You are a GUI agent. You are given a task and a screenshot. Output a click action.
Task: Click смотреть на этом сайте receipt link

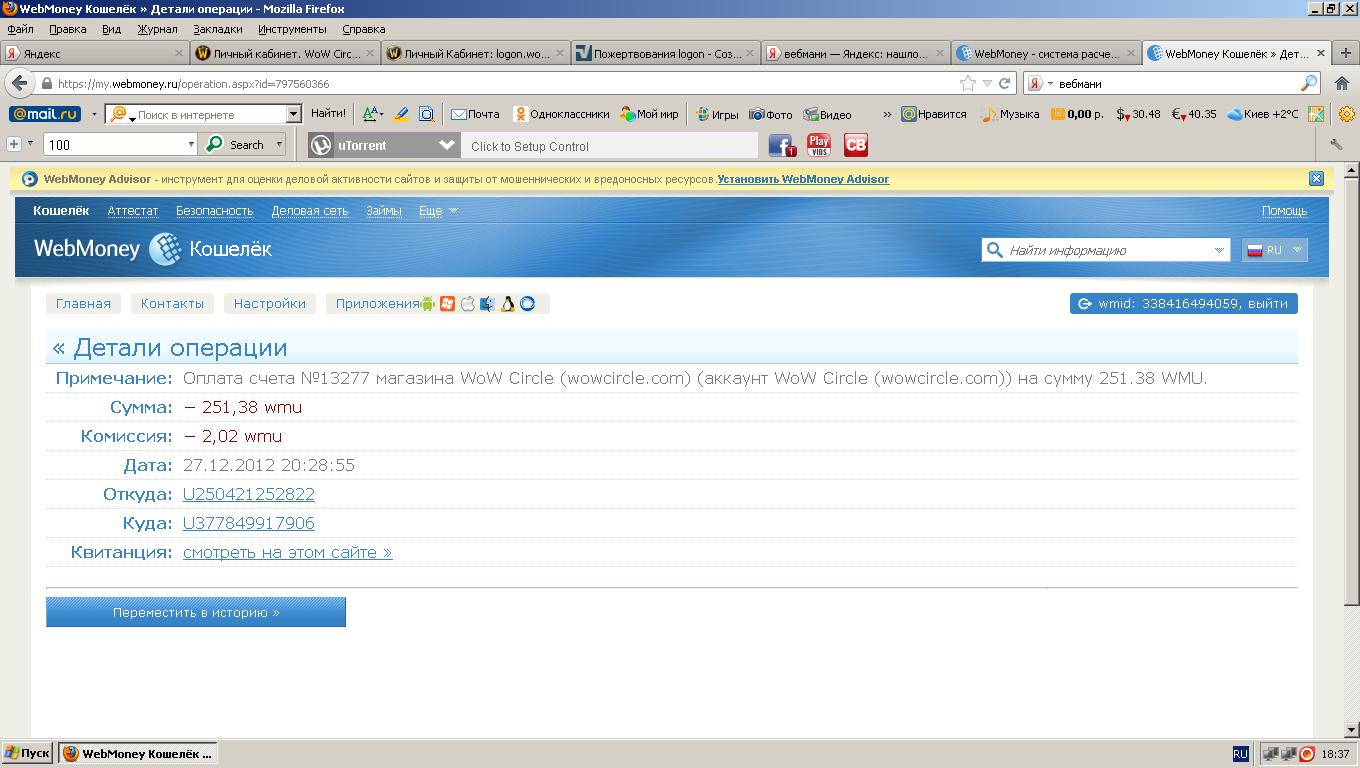click(x=287, y=552)
